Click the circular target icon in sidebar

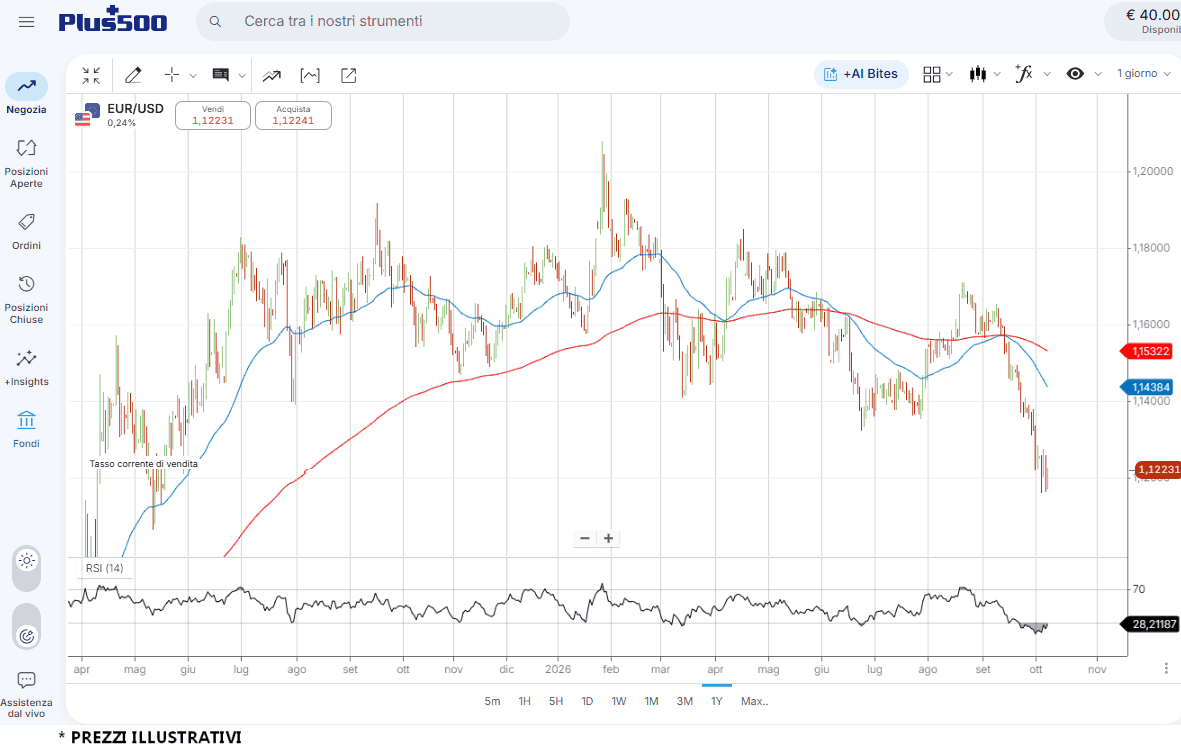26,637
